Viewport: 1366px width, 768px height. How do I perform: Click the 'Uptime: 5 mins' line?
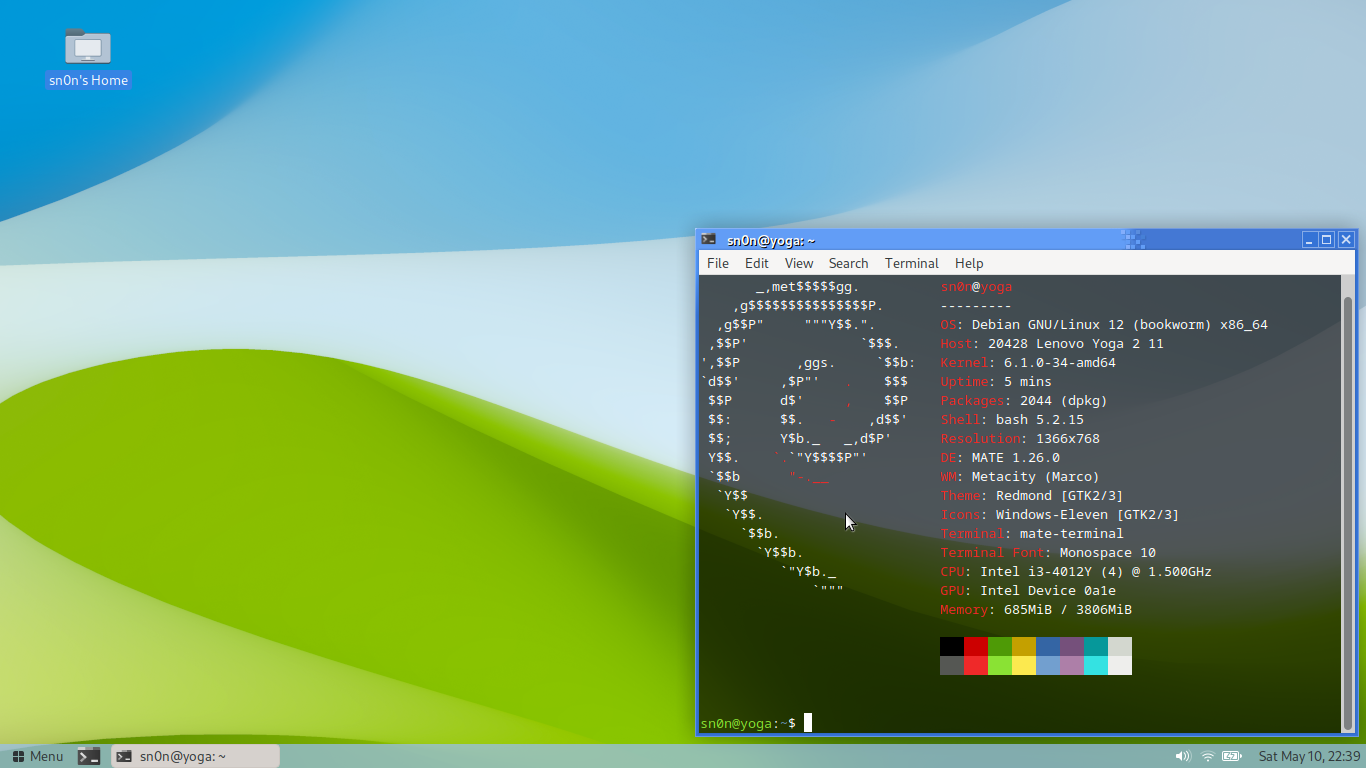(996, 382)
